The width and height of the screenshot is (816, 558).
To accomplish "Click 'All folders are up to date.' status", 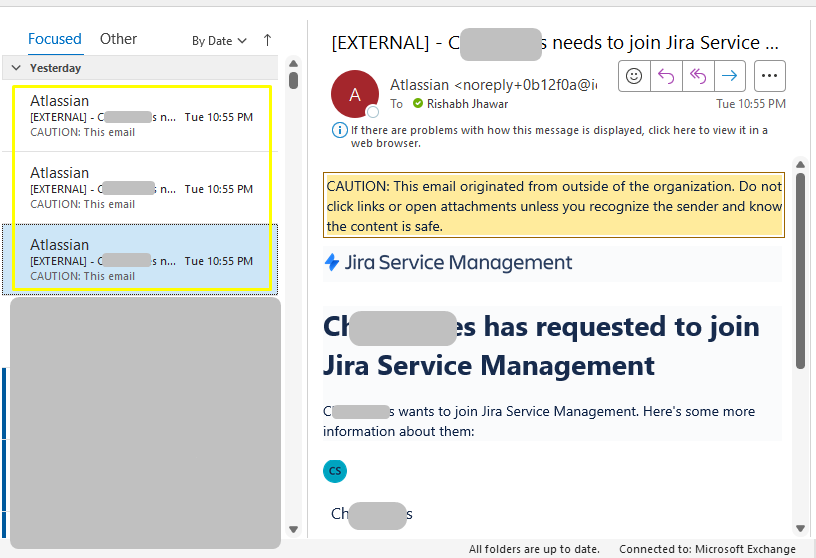I will coord(534,549).
